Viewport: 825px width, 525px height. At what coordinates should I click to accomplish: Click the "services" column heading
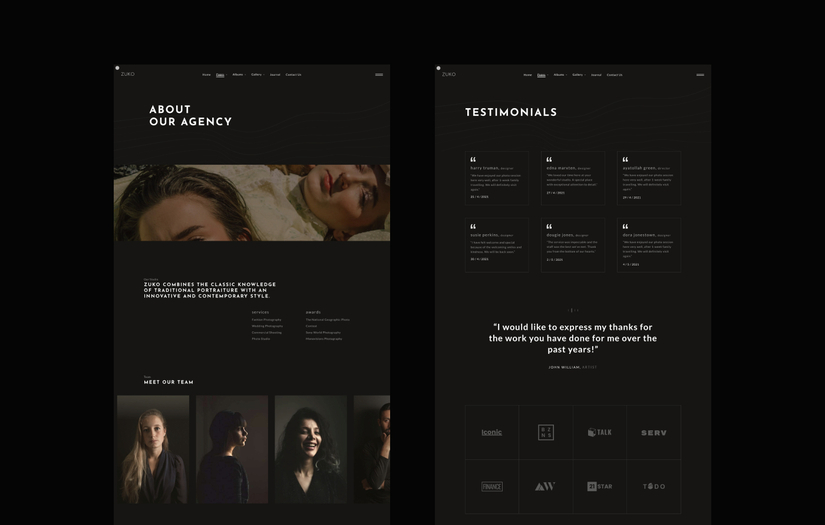260,312
